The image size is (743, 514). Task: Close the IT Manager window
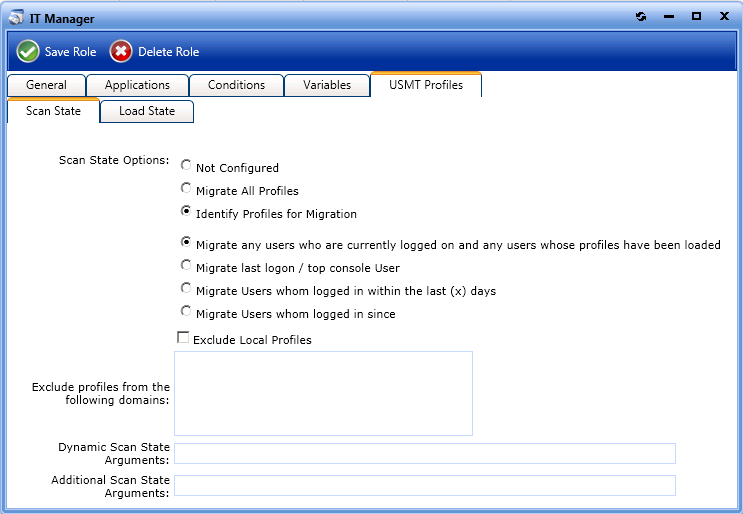click(724, 16)
